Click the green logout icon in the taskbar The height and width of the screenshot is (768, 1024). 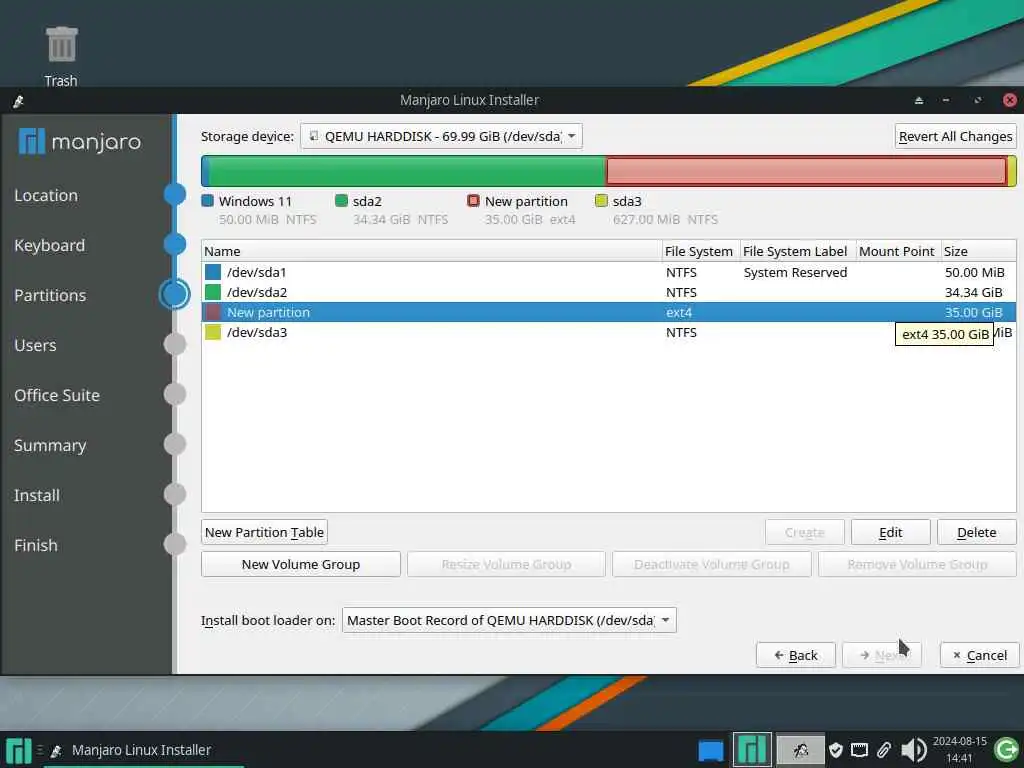tap(1006, 750)
